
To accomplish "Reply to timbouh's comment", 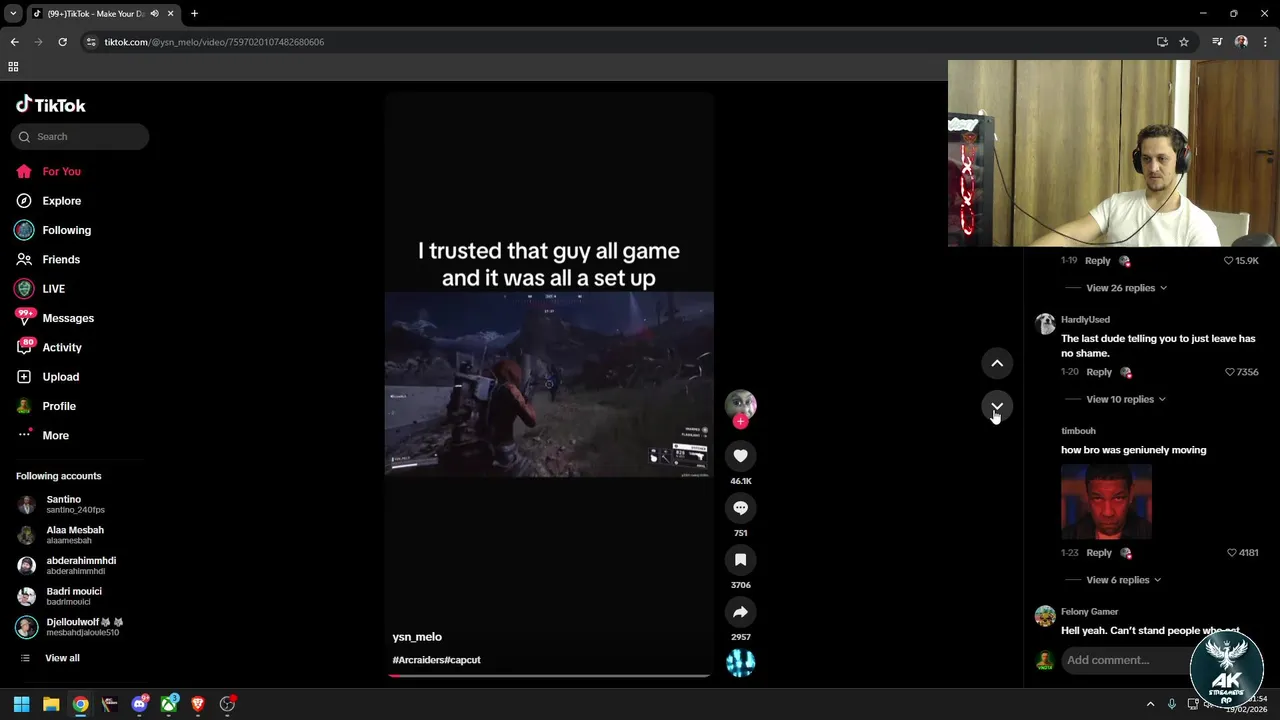I will click(1099, 553).
